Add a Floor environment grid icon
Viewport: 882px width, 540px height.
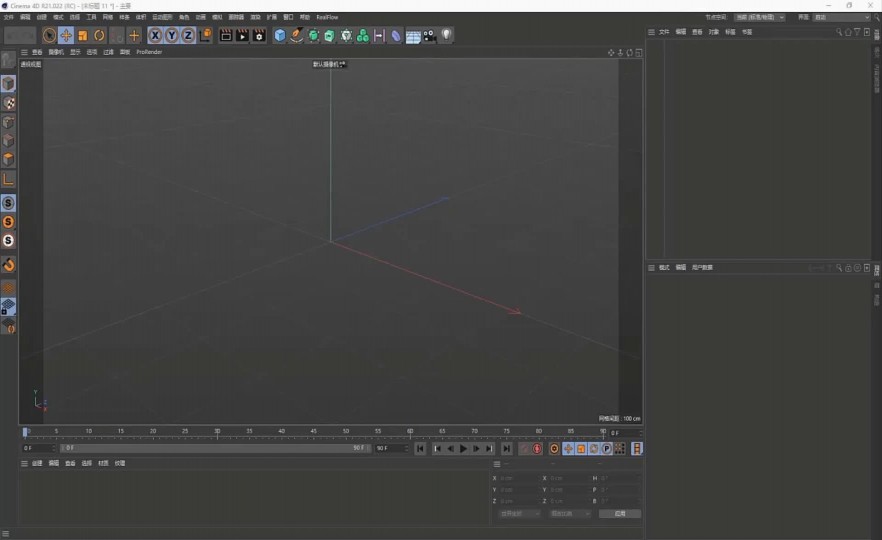(x=413, y=37)
